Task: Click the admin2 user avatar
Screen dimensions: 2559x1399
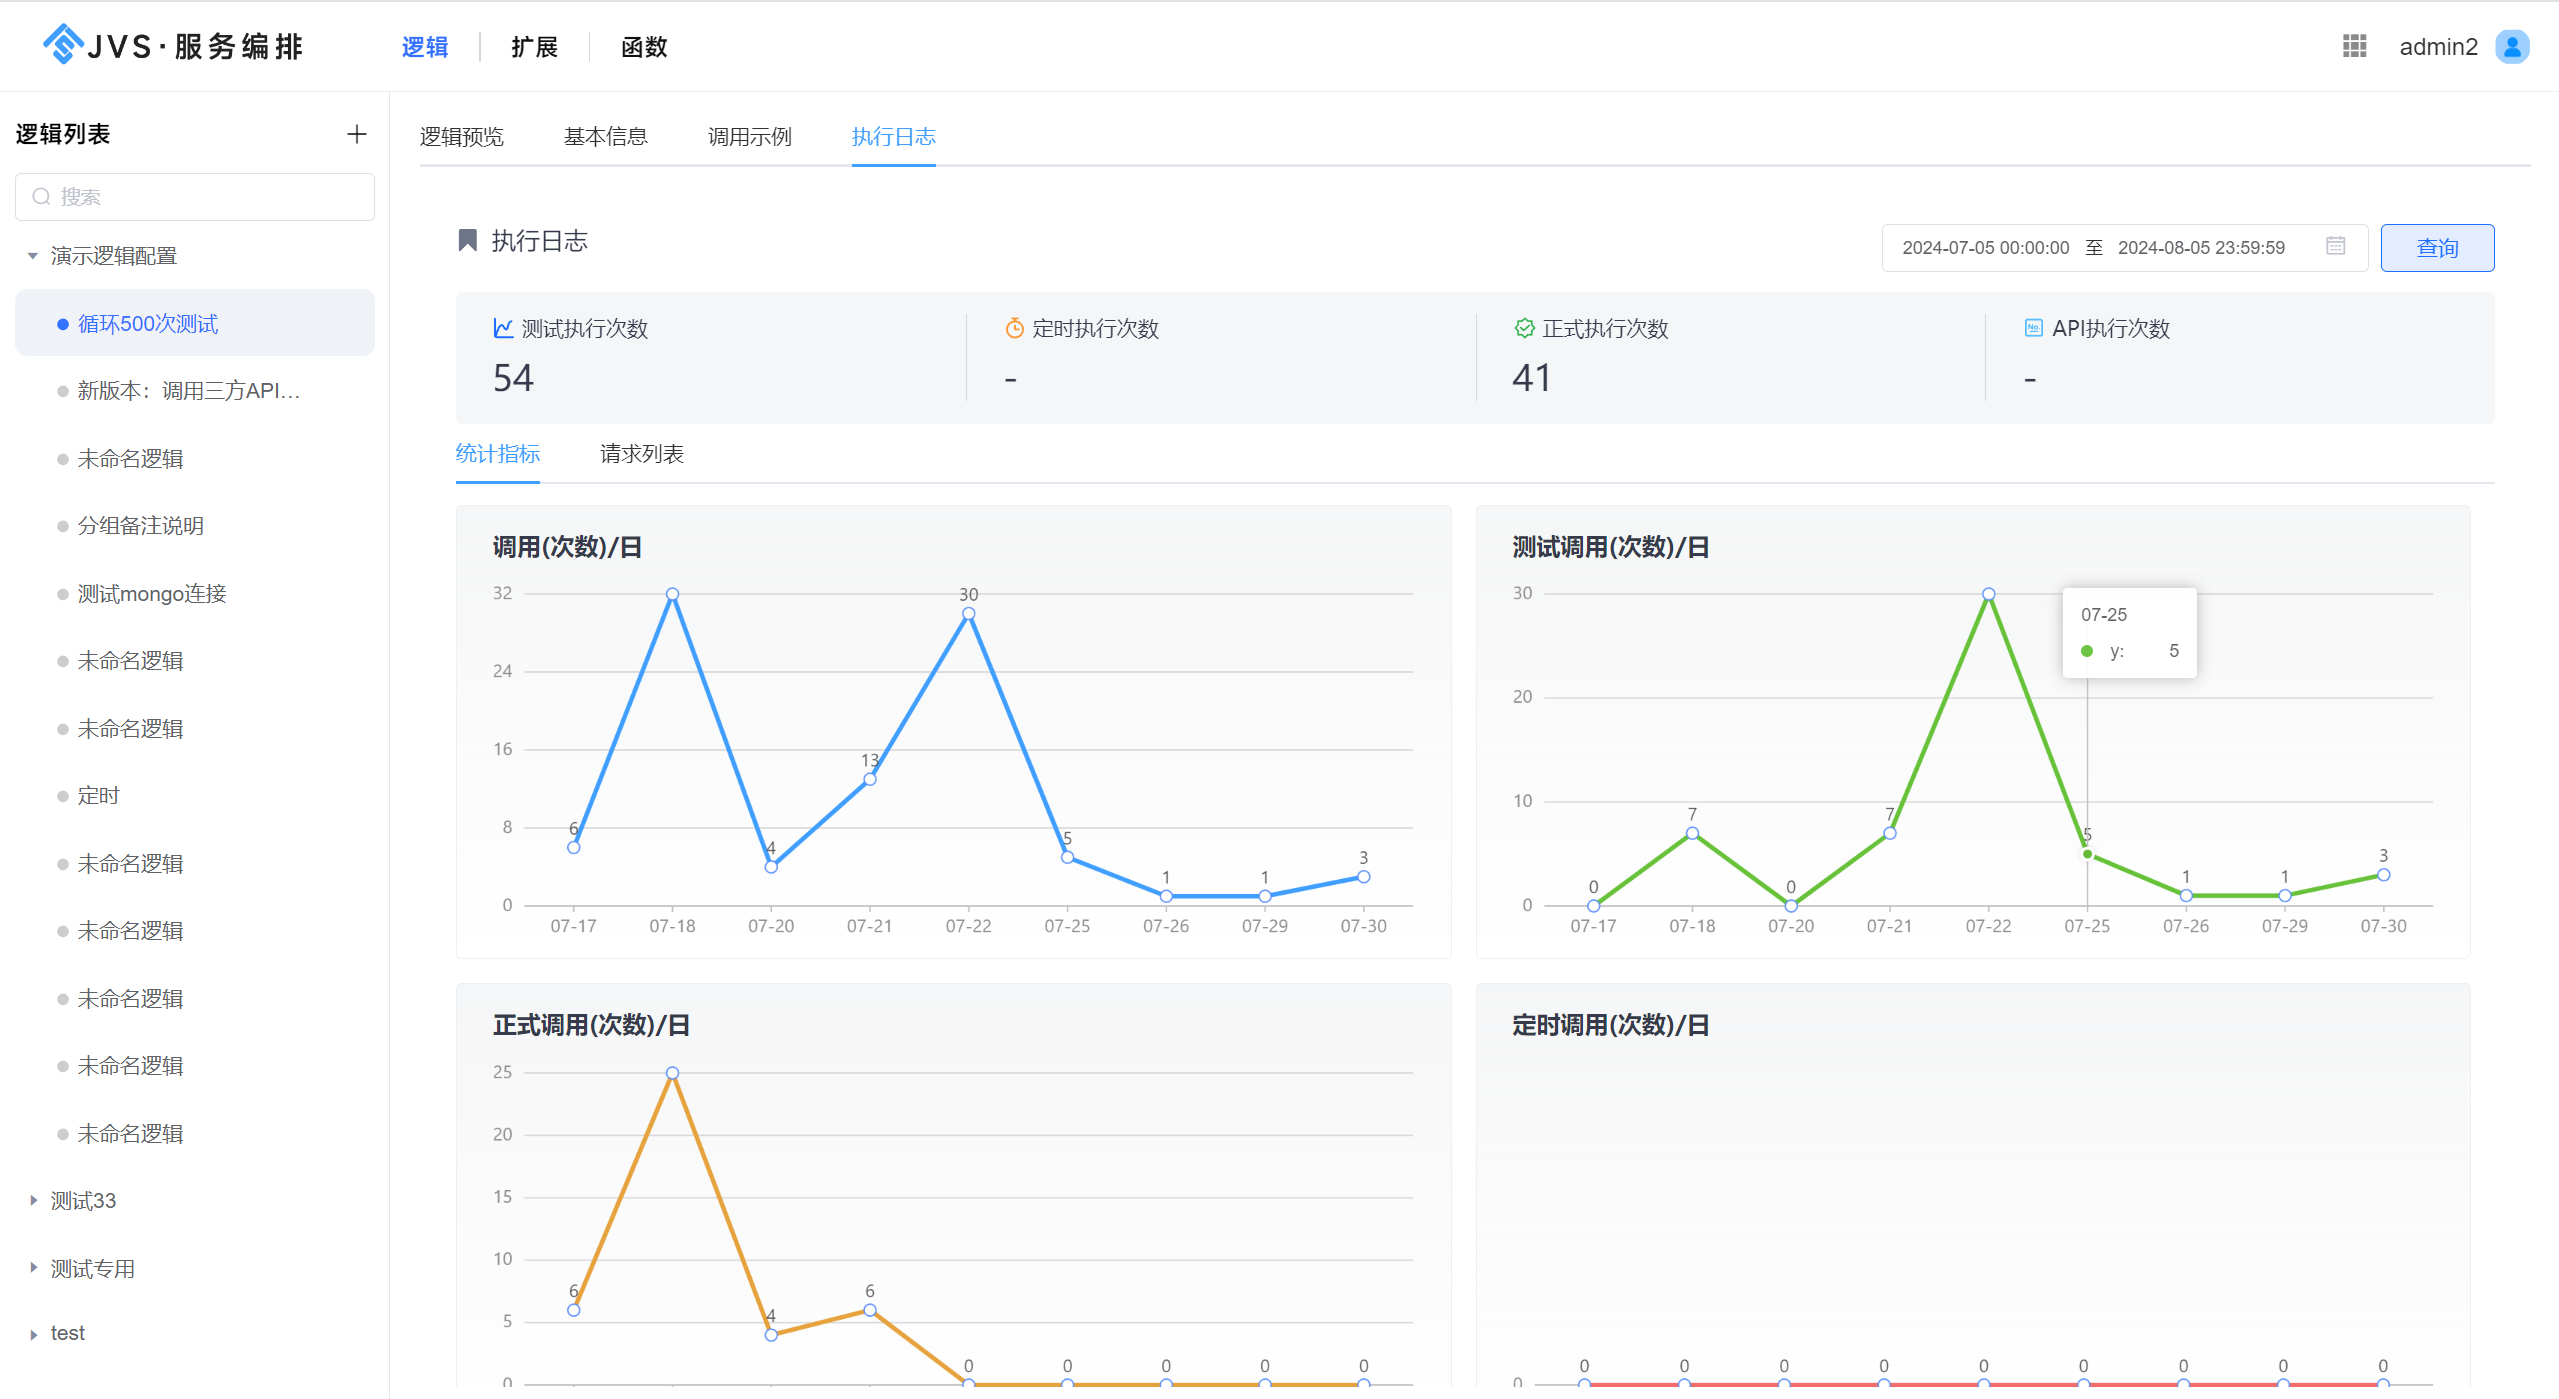Action: point(2511,46)
